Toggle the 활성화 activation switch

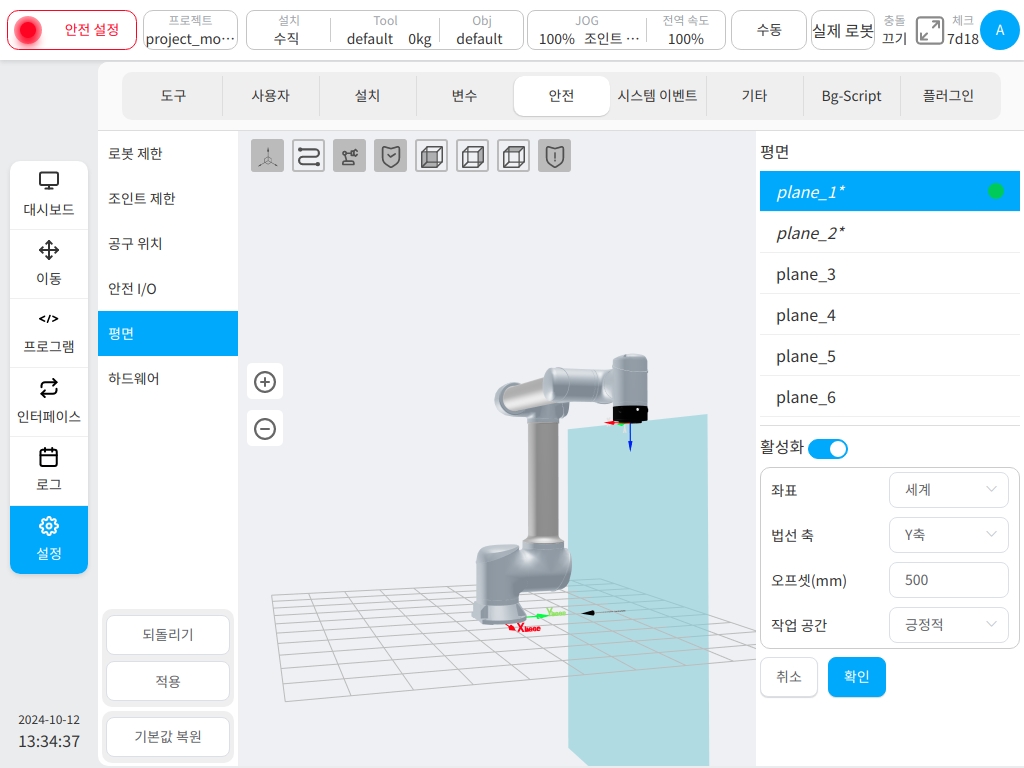828,449
